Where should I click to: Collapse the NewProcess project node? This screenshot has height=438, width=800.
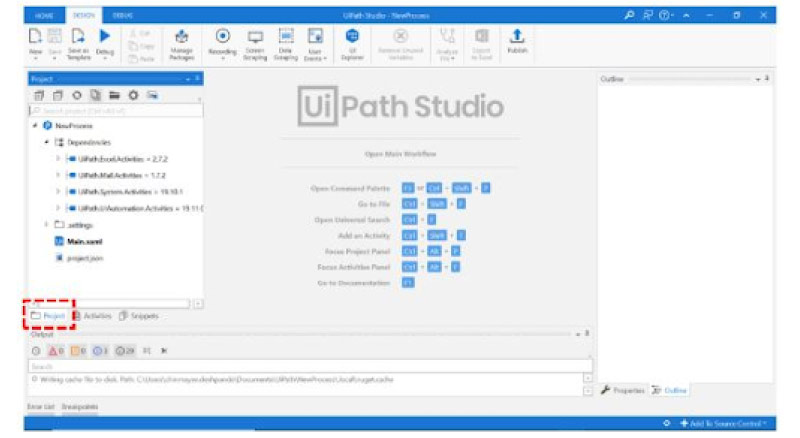tap(35, 126)
